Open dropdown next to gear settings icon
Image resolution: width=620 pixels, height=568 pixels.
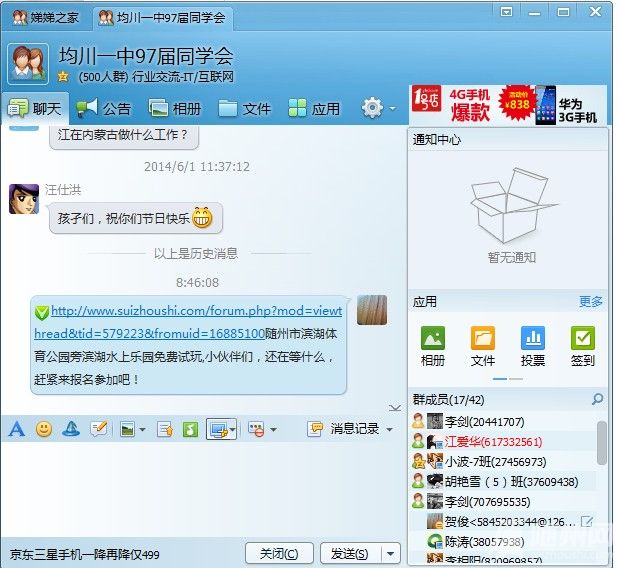point(393,108)
